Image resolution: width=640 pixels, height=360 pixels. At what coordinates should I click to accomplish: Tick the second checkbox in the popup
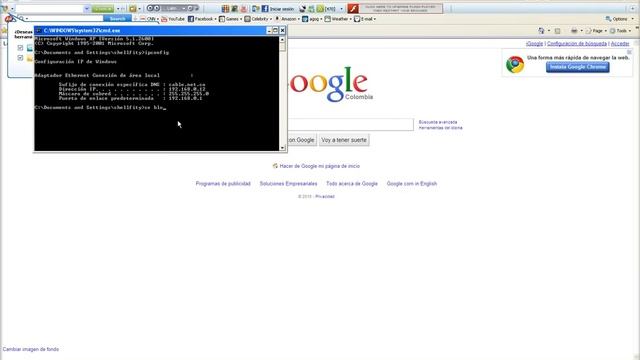click(20, 58)
